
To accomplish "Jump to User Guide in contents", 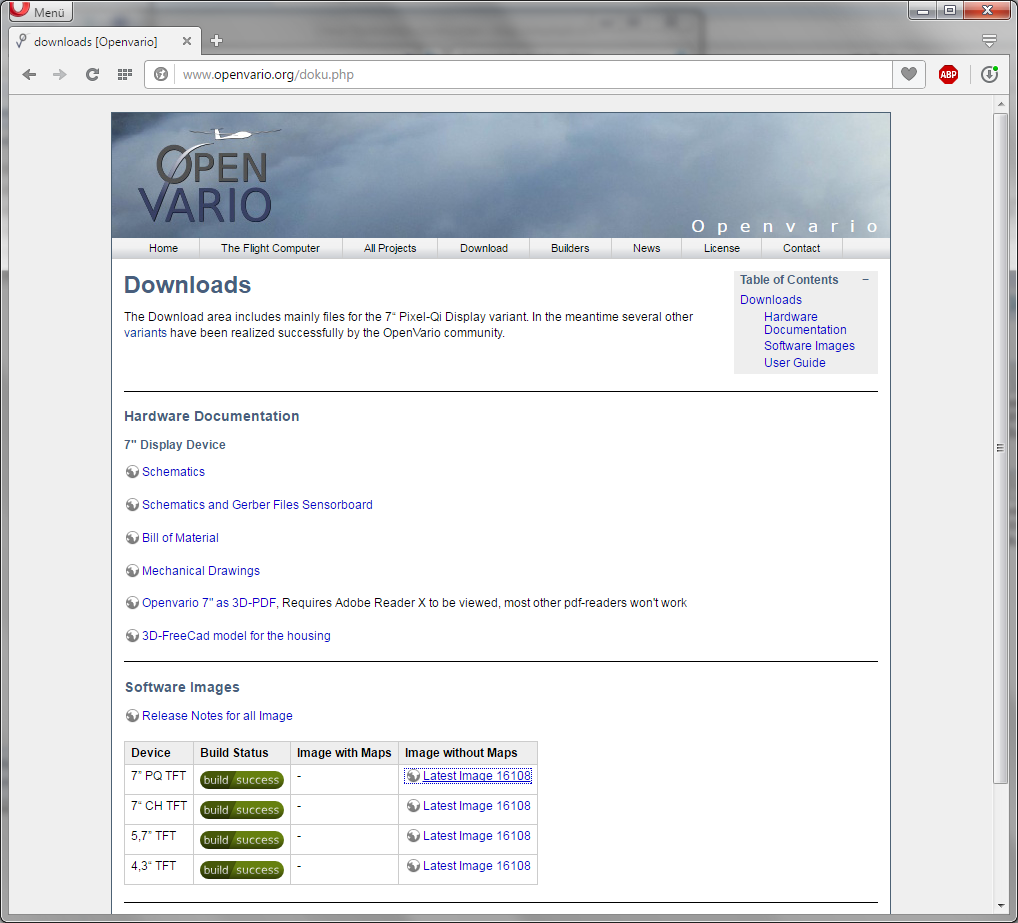I will tap(795, 363).
